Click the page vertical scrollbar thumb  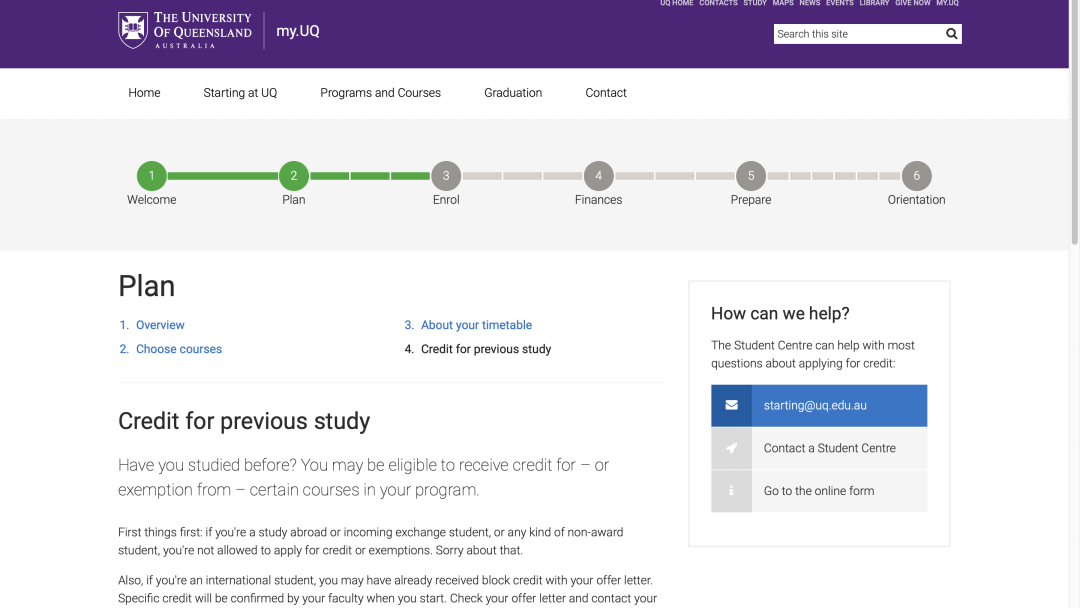(x=1074, y=123)
